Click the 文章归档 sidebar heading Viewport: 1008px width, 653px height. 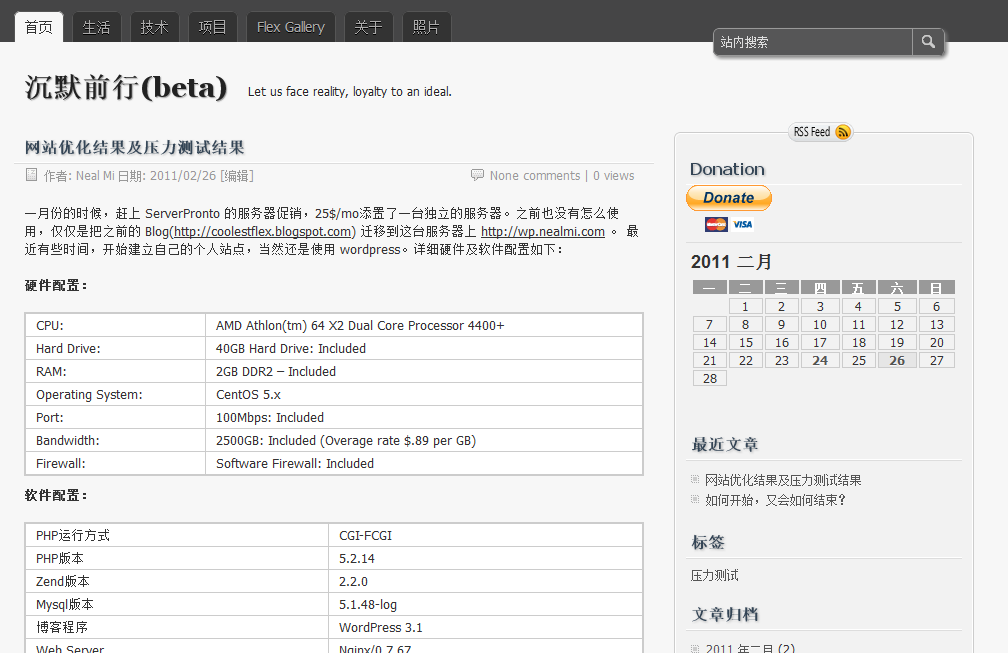(x=724, y=614)
